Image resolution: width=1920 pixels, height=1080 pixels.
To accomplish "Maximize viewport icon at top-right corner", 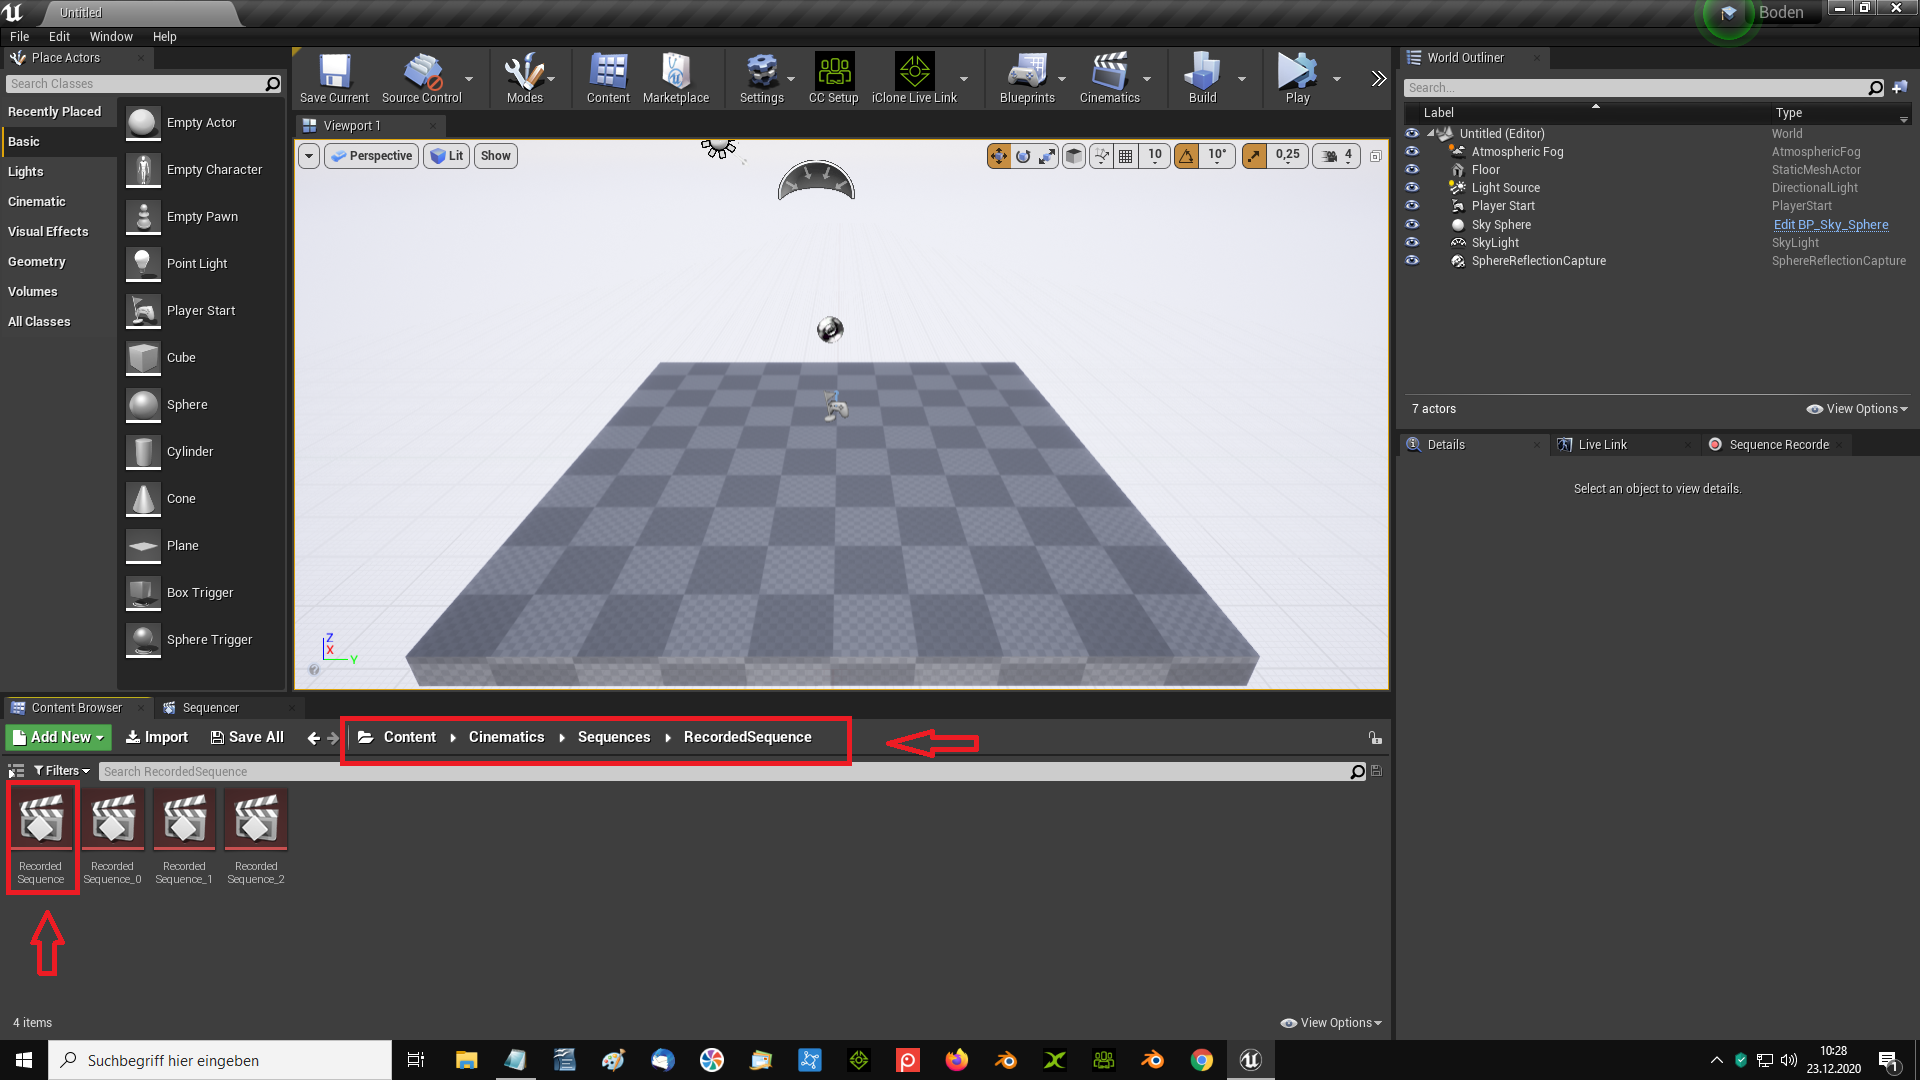I will click(x=1376, y=156).
